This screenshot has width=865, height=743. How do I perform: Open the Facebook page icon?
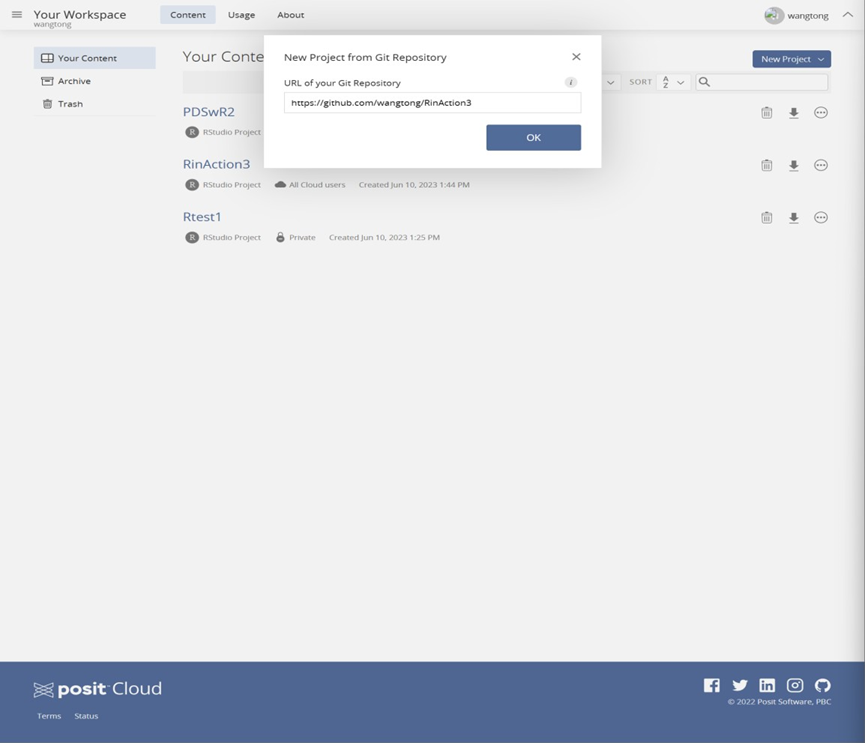pyautogui.click(x=712, y=685)
